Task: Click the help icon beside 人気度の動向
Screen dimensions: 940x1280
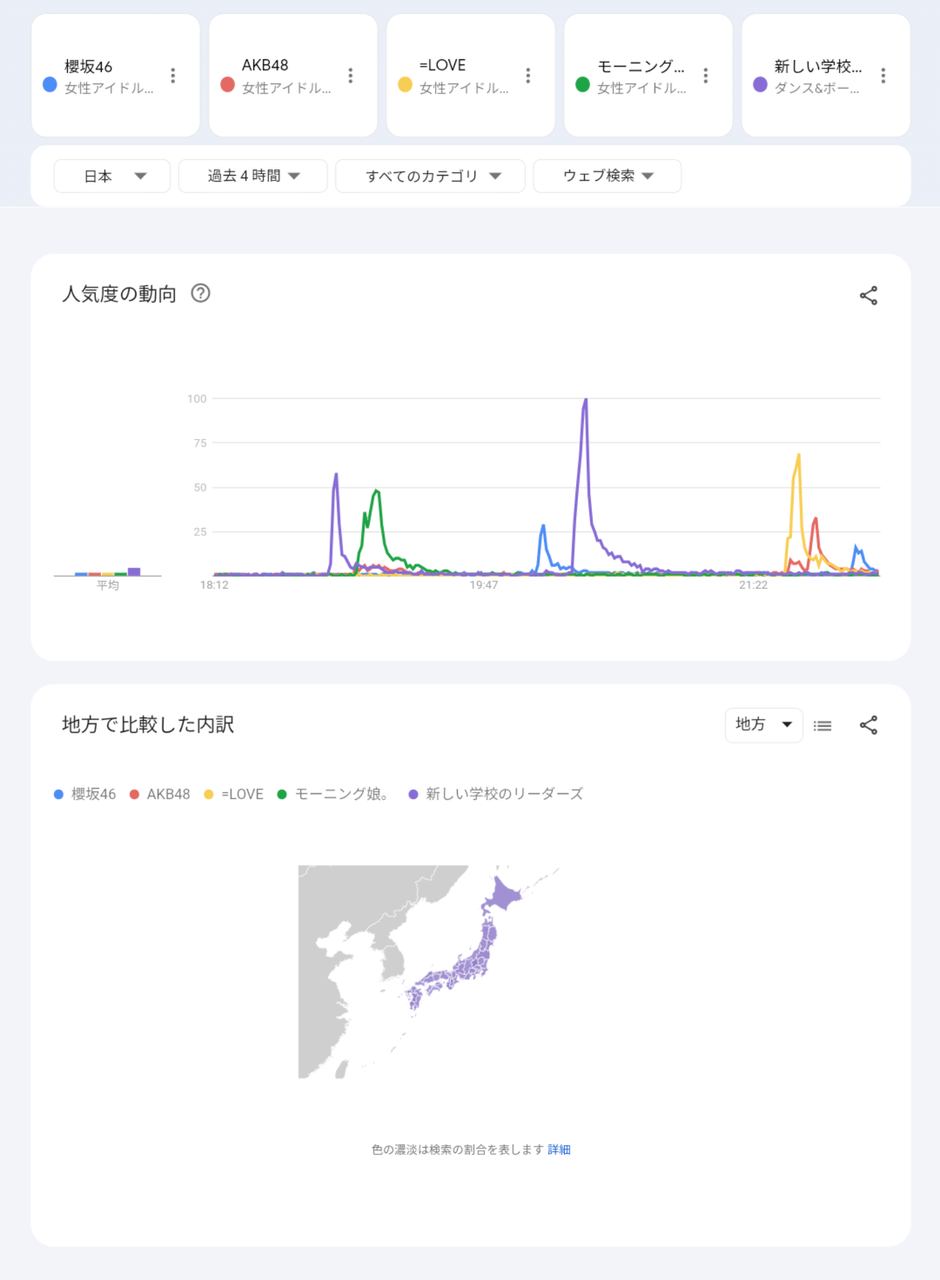Action: click(201, 294)
